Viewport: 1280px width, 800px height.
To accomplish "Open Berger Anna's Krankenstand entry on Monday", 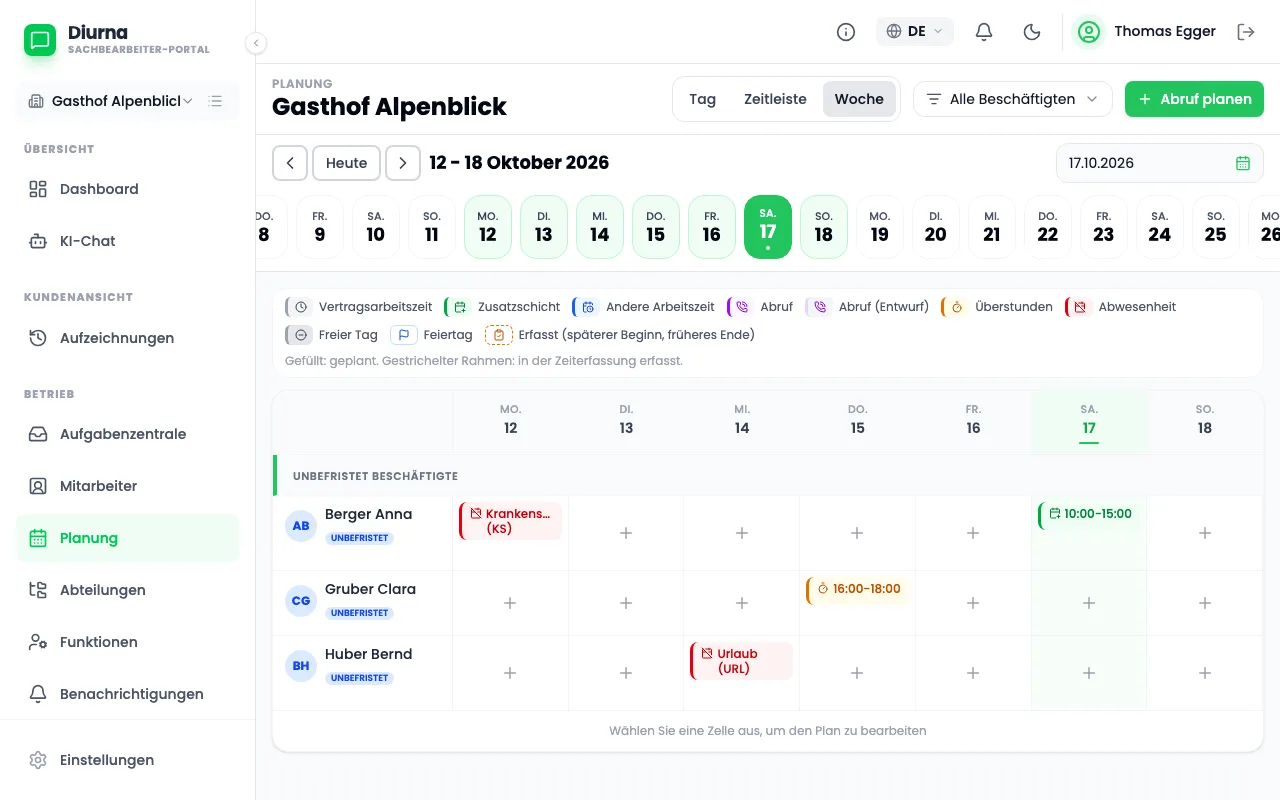I will coord(511,521).
